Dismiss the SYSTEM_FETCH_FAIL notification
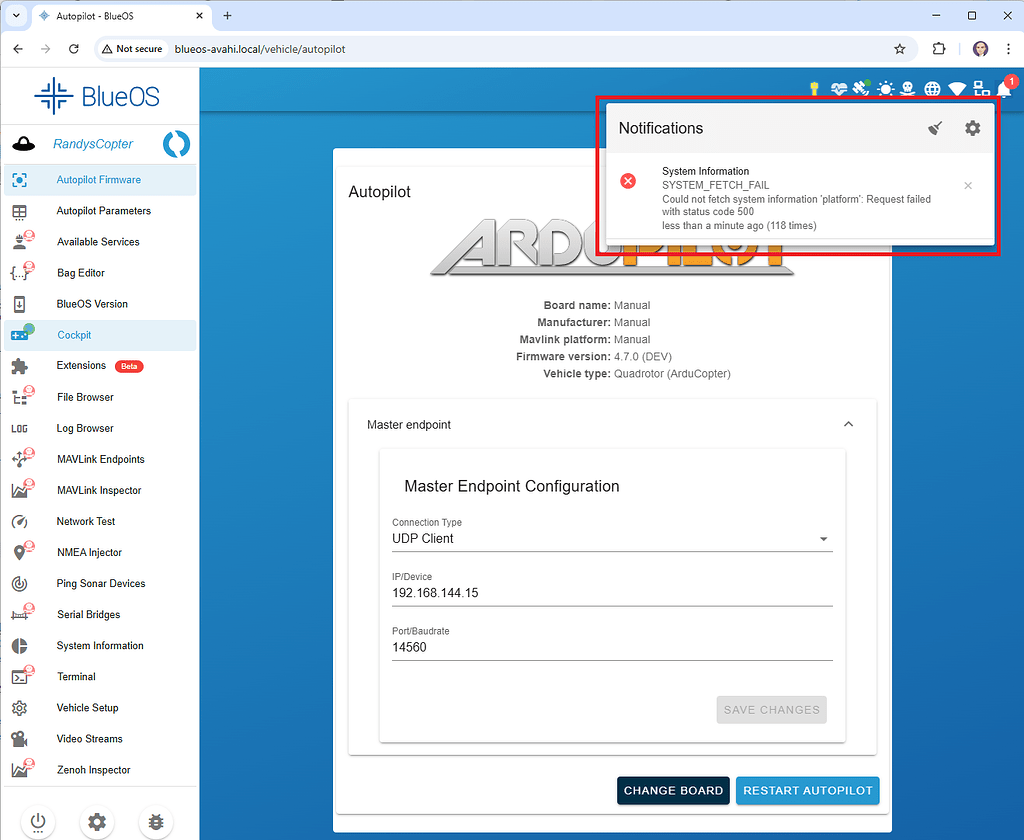 (x=967, y=185)
